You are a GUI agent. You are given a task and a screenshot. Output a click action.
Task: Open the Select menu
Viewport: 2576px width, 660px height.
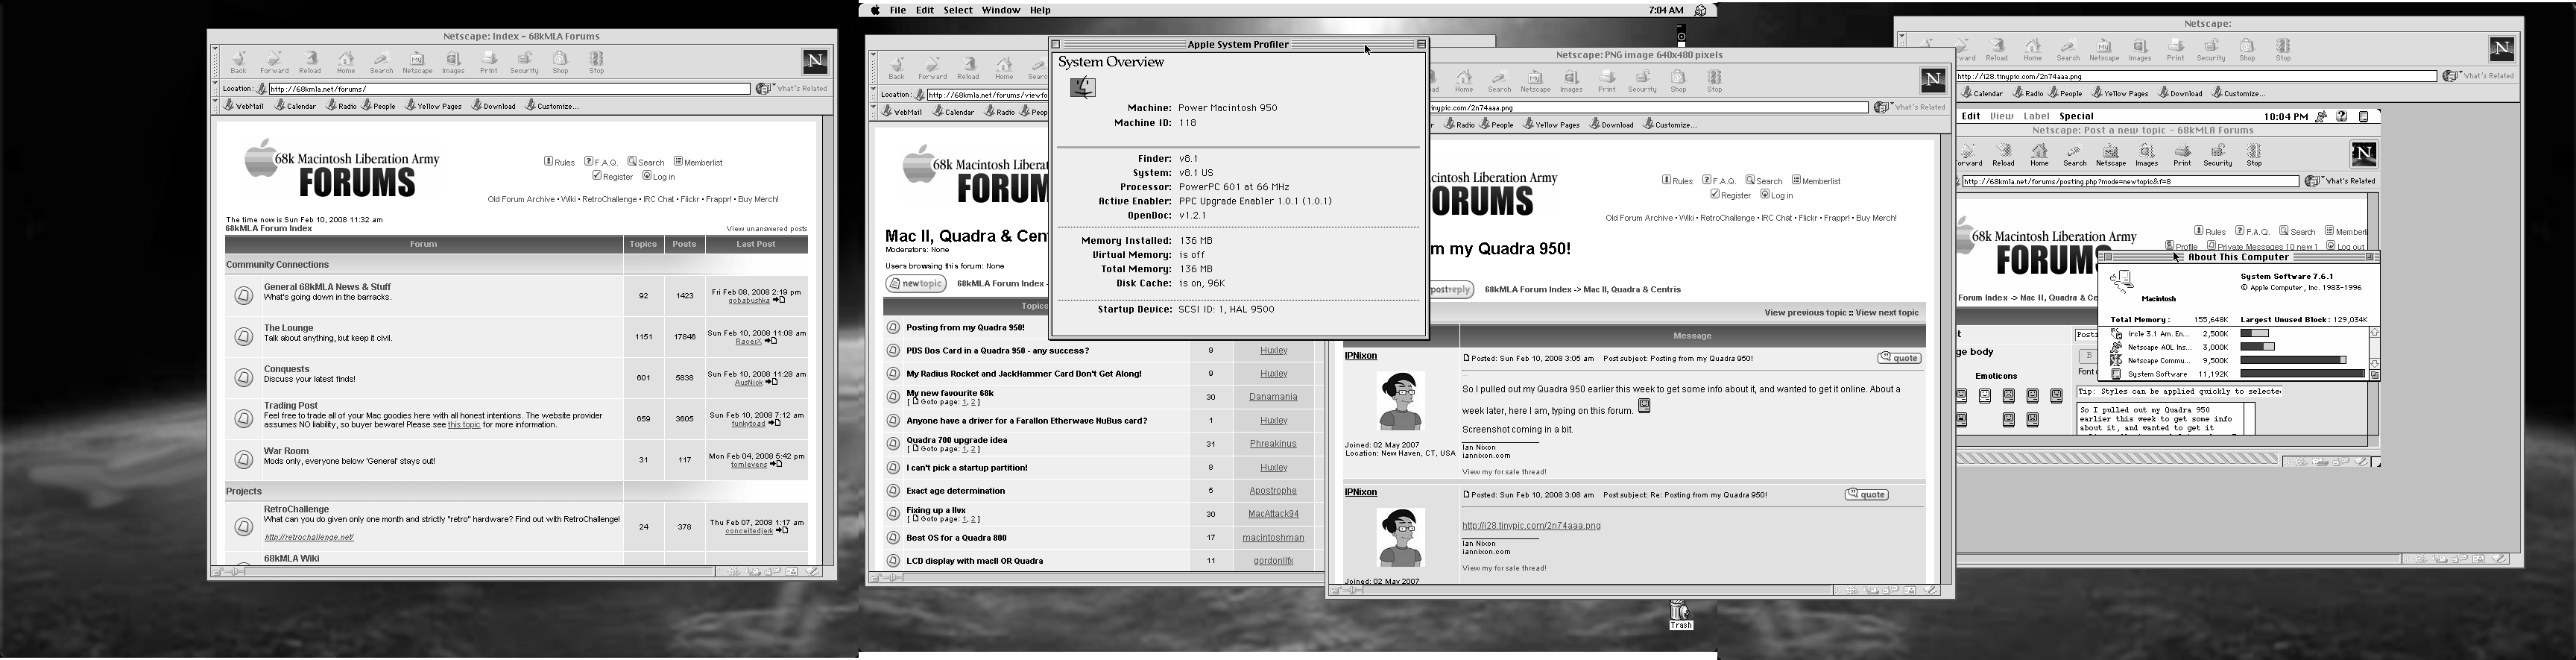tap(958, 10)
